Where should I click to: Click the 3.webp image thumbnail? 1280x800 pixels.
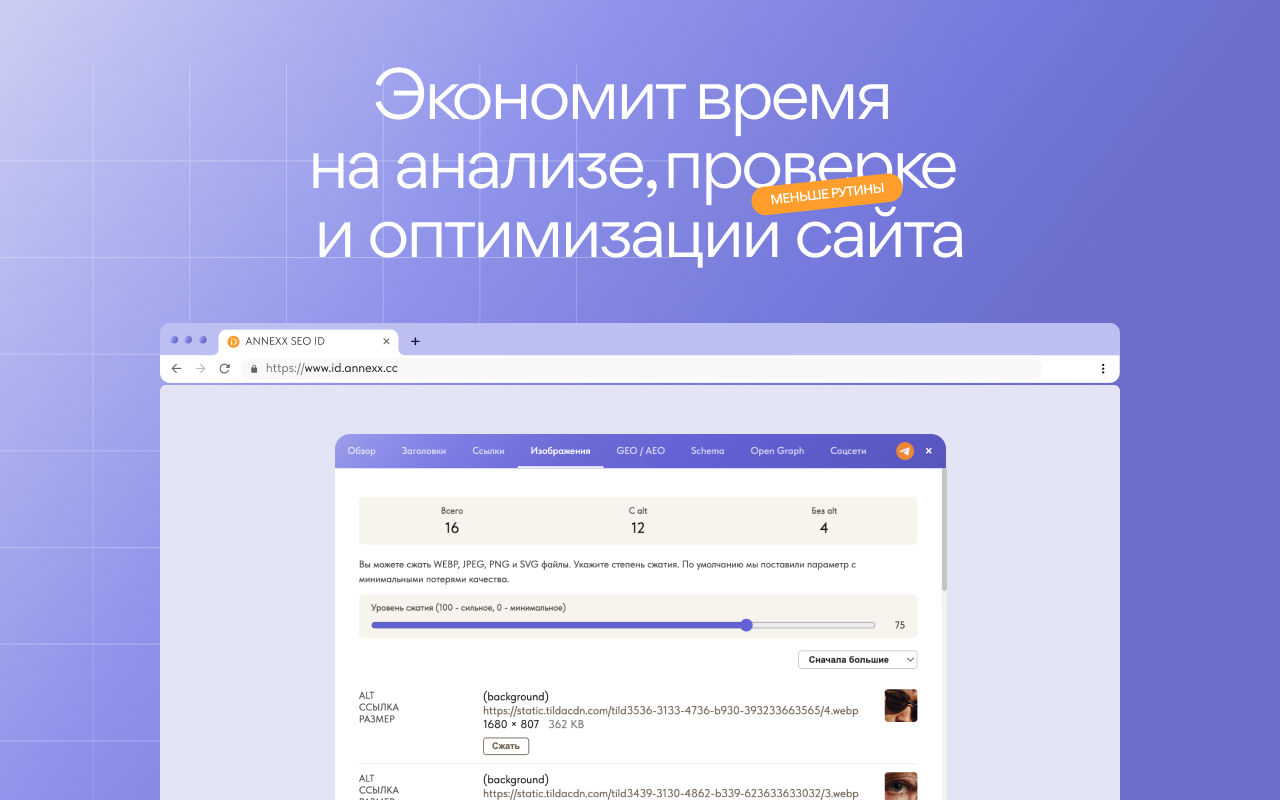click(x=901, y=786)
